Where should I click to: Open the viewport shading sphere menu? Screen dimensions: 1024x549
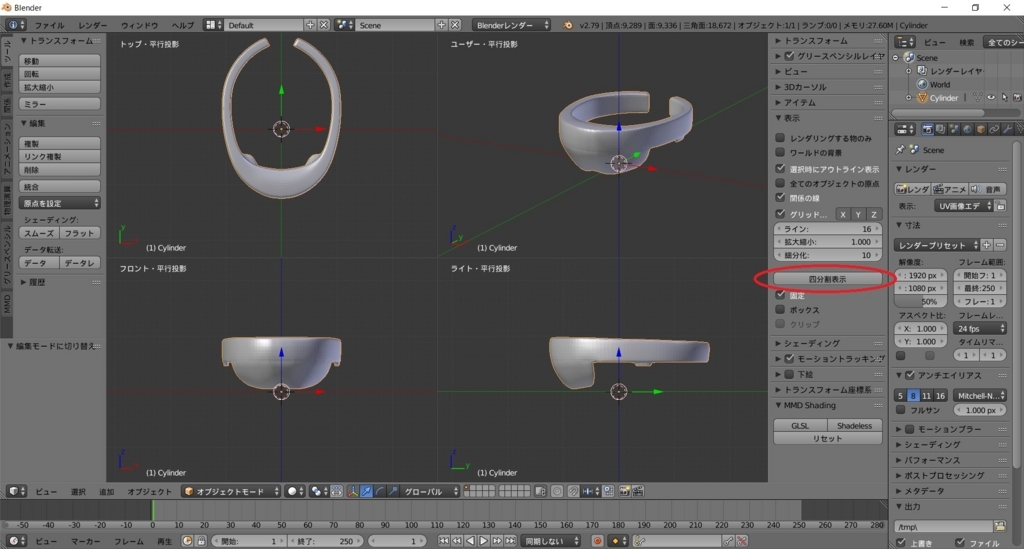[296, 491]
